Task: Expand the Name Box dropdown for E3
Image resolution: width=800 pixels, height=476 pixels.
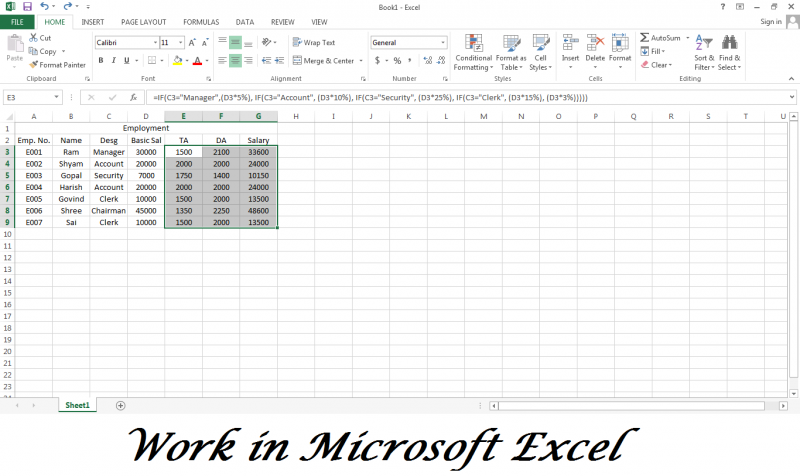Action: click(56, 97)
